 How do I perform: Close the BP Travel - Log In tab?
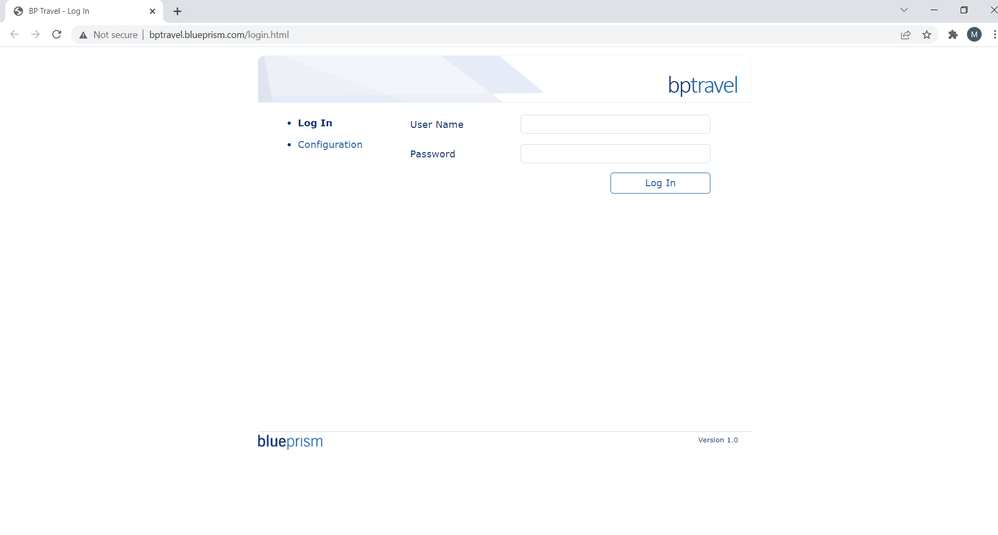pyautogui.click(x=152, y=11)
